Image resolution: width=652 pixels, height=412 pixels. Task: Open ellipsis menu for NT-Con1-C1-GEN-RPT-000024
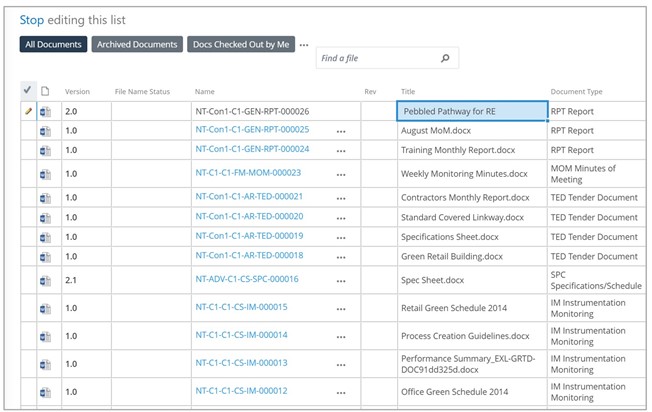[x=341, y=151]
